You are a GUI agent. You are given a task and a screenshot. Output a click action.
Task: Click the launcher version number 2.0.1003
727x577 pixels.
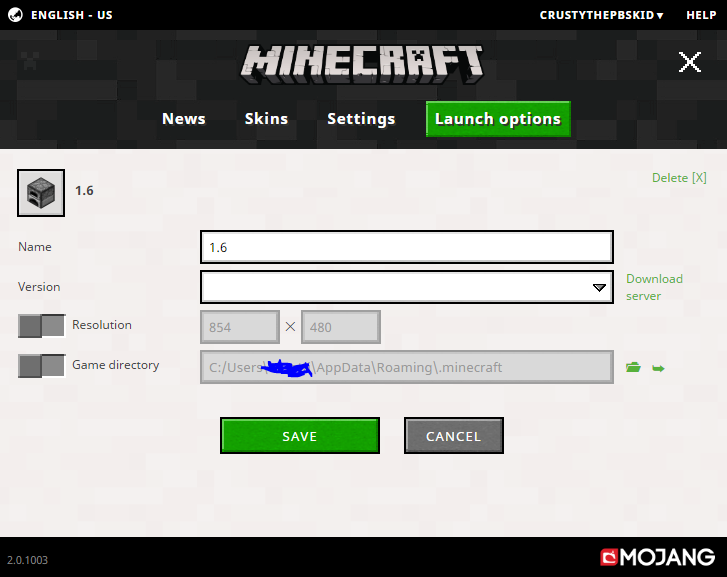(x=27, y=560)
